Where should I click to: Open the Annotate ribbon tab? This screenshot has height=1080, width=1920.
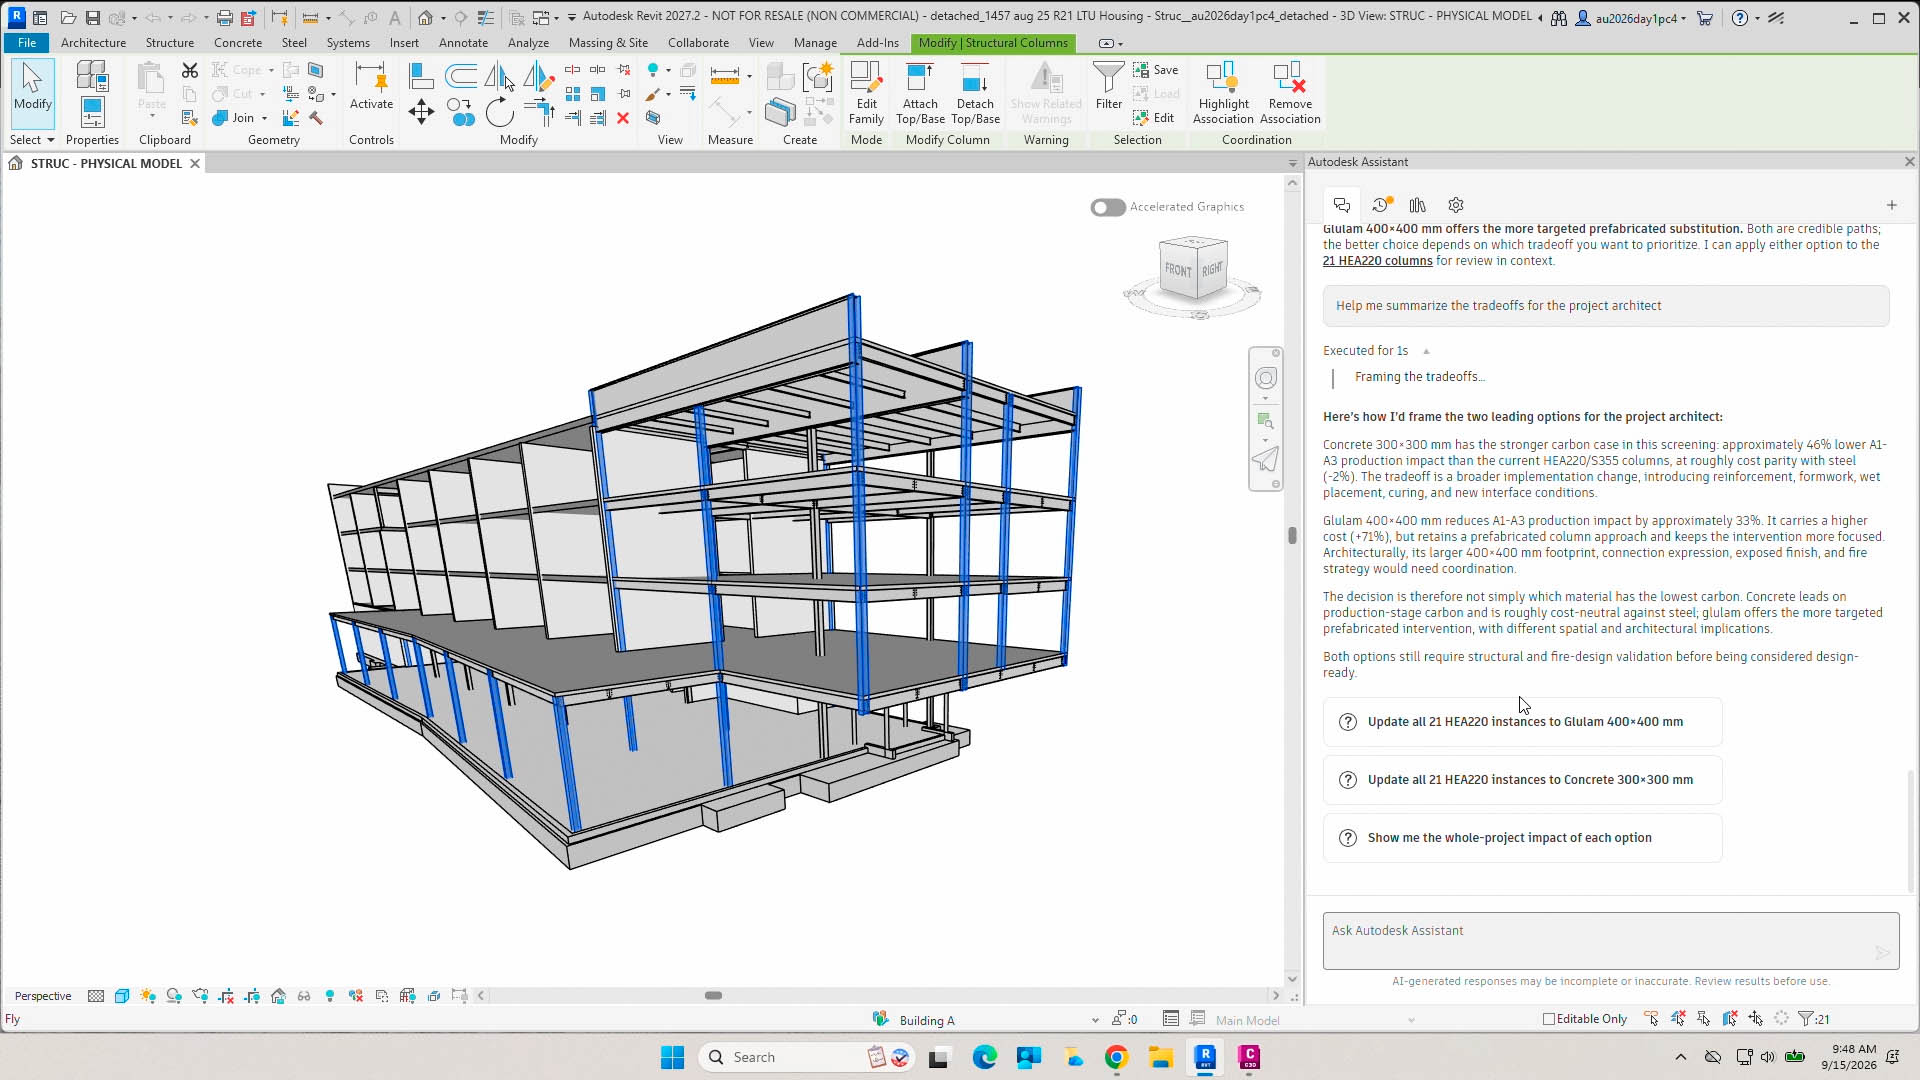[x=463, y=43]
